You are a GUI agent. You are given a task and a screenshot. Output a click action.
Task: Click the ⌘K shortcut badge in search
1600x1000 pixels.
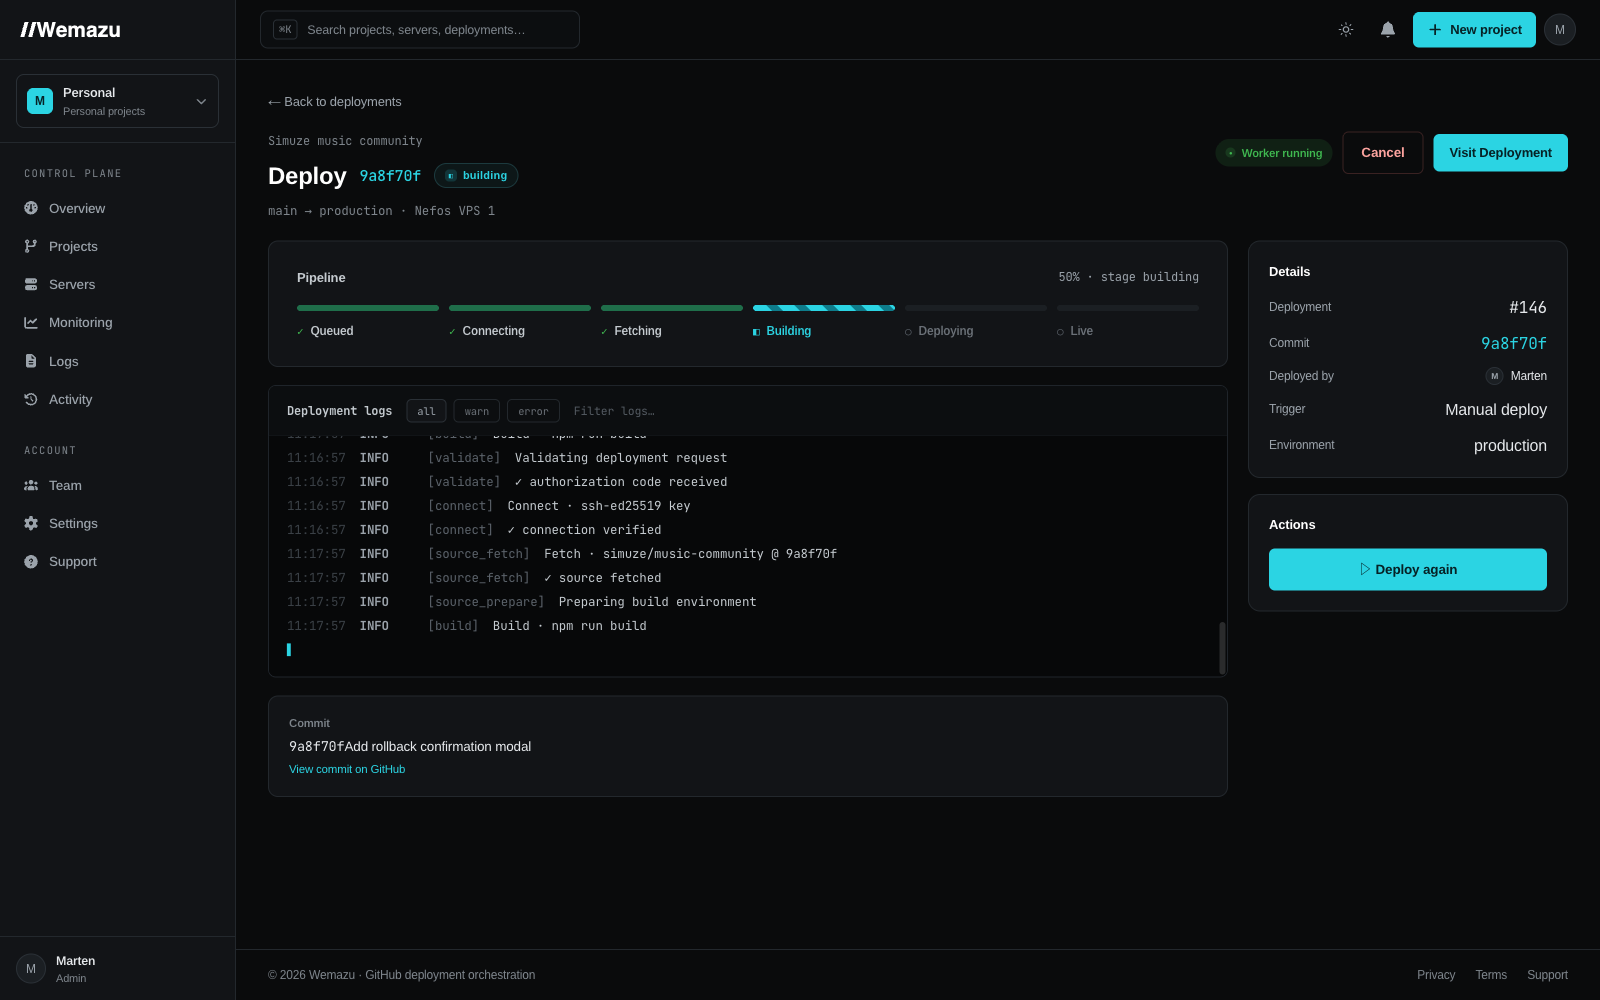point(285,30)
